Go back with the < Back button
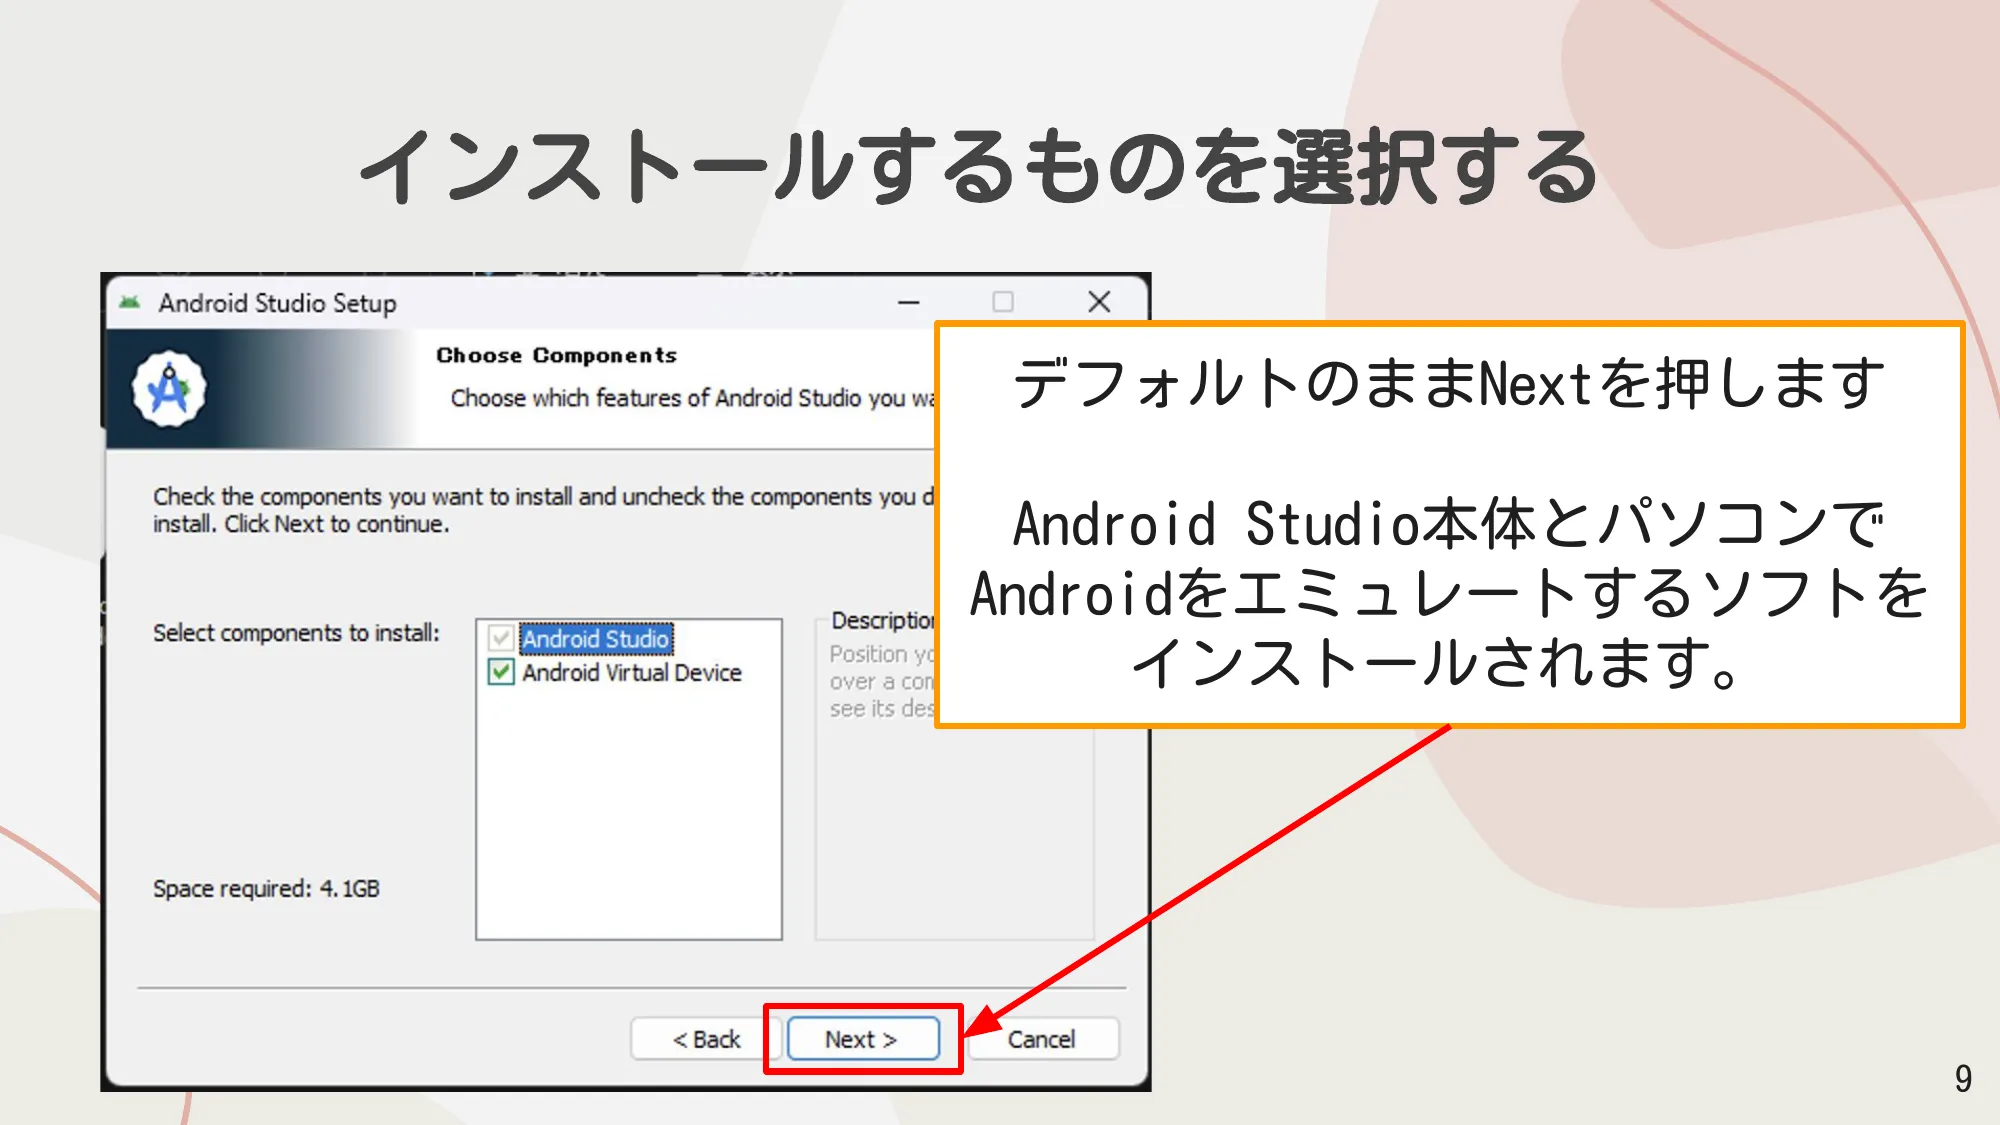 pos(706,1039)
